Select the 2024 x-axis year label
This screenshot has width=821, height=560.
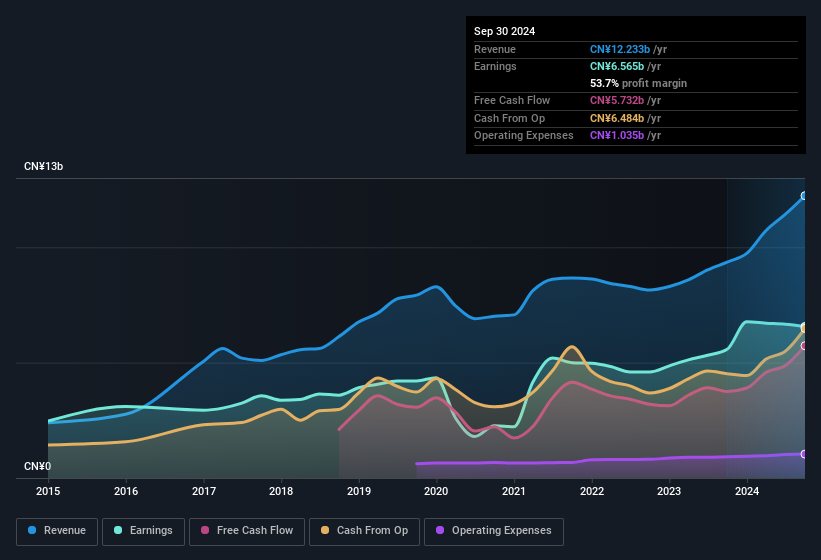(x=746, y=491)
